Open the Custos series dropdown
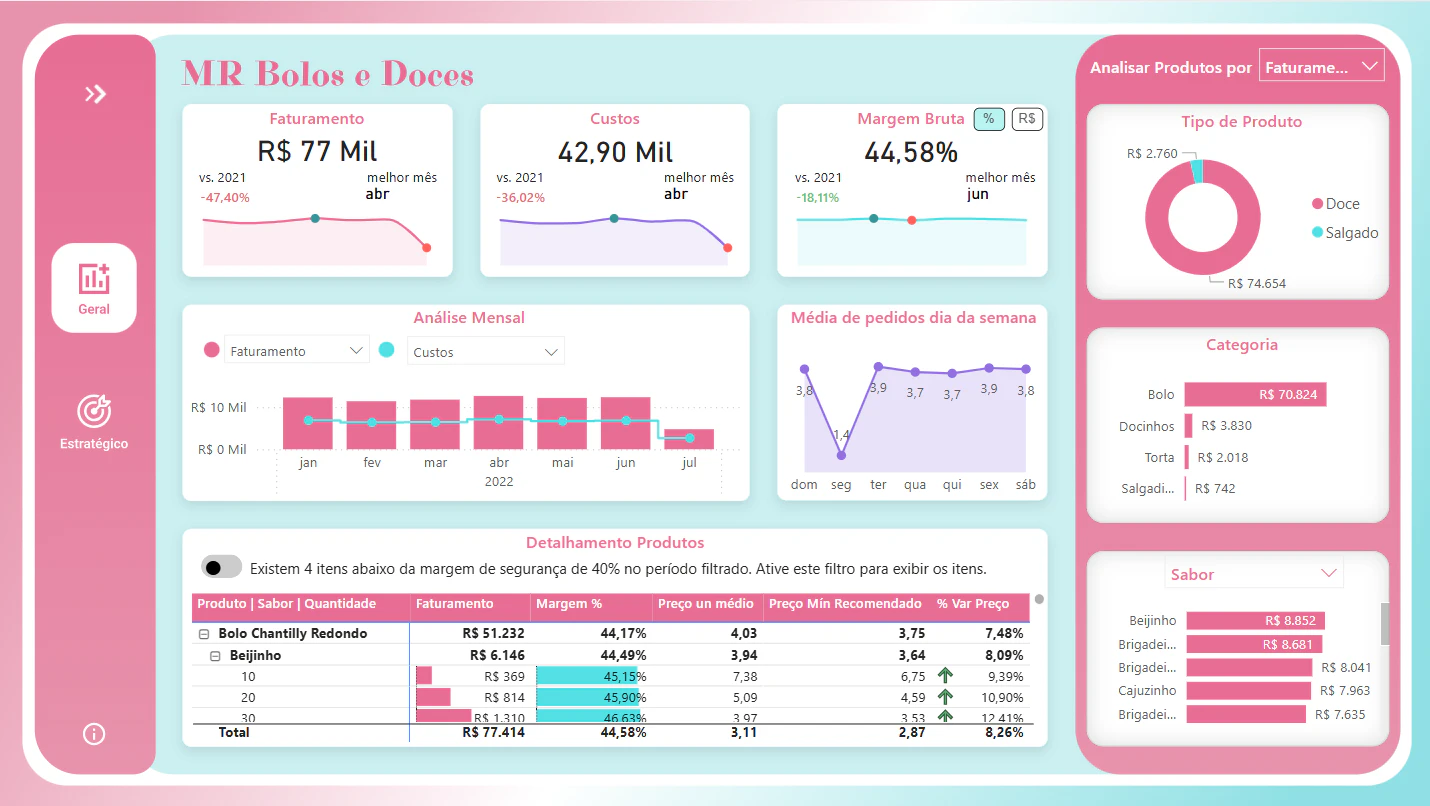The height and width of the screenshot is (806, 1430). click(485, 351)
